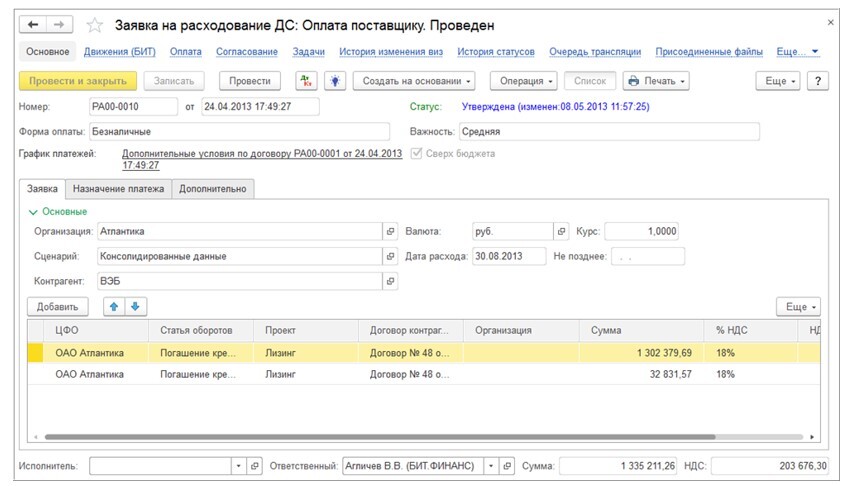
Task: Open the График платежей contract conditions link
Action: click(x=261, y=159)
